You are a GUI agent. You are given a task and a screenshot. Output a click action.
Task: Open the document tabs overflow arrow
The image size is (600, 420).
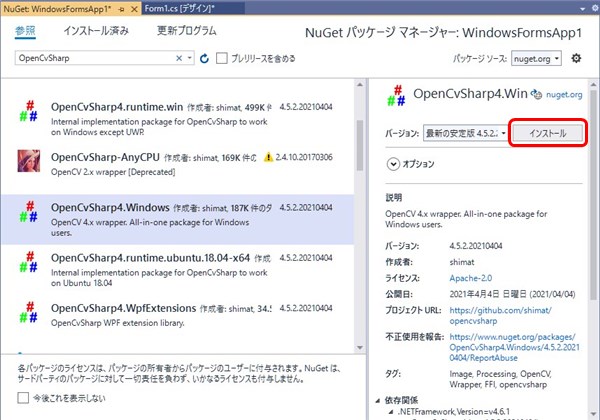(x=582, y=9)
